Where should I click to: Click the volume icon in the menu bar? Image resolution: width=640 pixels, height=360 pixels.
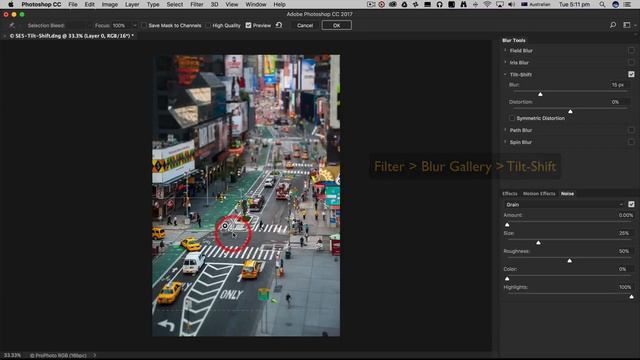[511, 4]
